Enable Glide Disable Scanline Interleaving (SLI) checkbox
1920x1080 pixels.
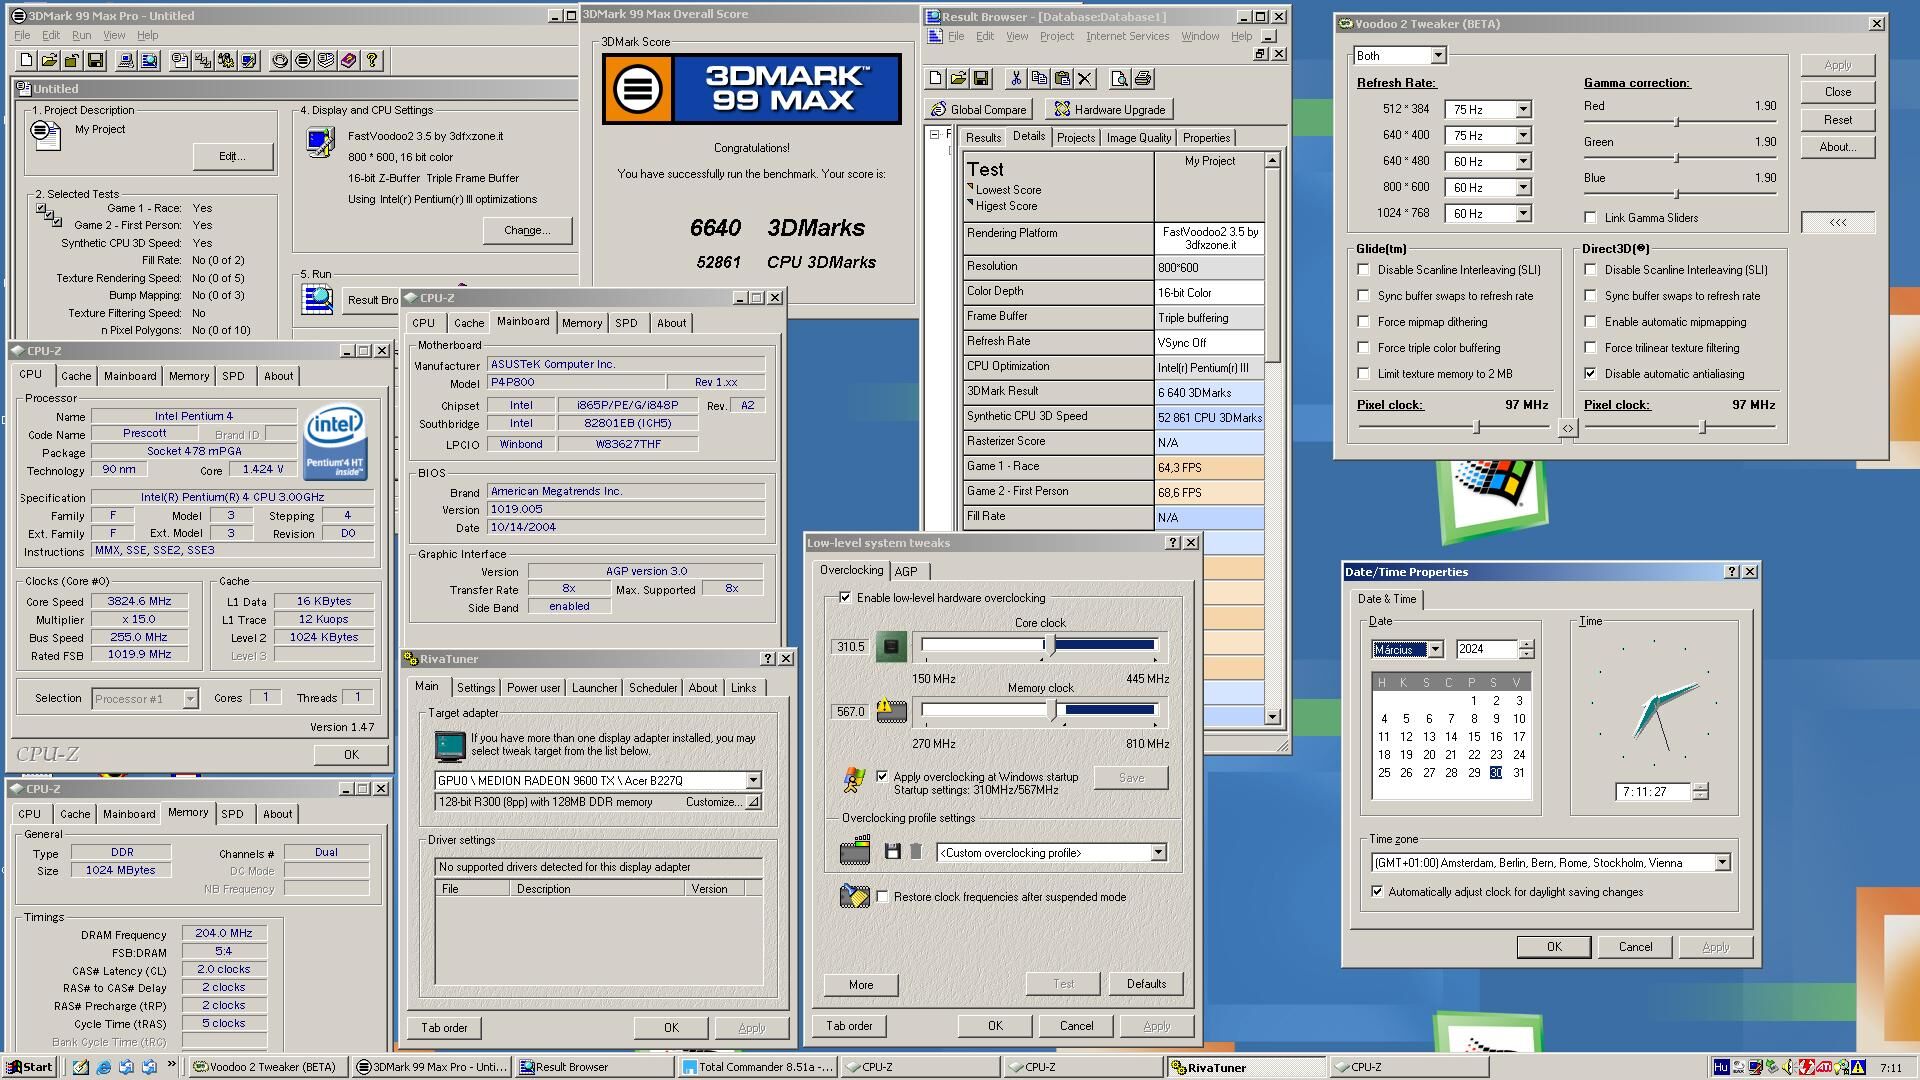1363,269
